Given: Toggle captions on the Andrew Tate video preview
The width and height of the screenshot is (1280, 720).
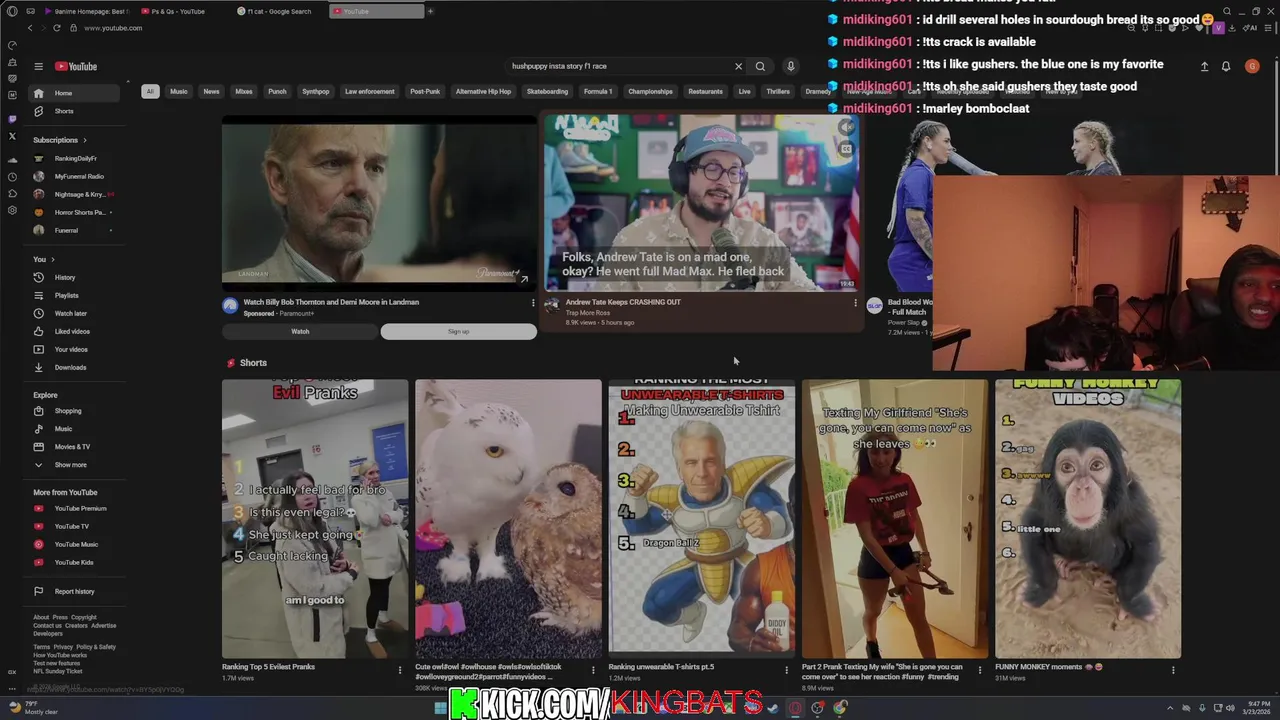Looking at the screenshot, I should tap(846, 149).
